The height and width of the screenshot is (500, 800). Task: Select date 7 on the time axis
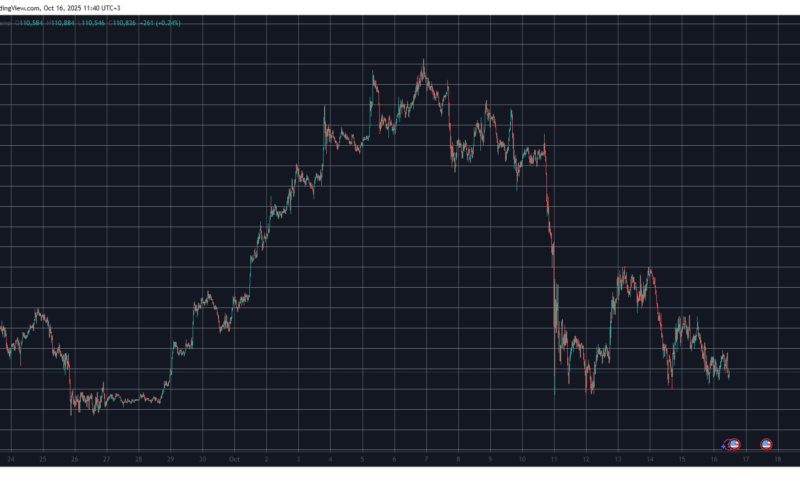coord(425,459)
